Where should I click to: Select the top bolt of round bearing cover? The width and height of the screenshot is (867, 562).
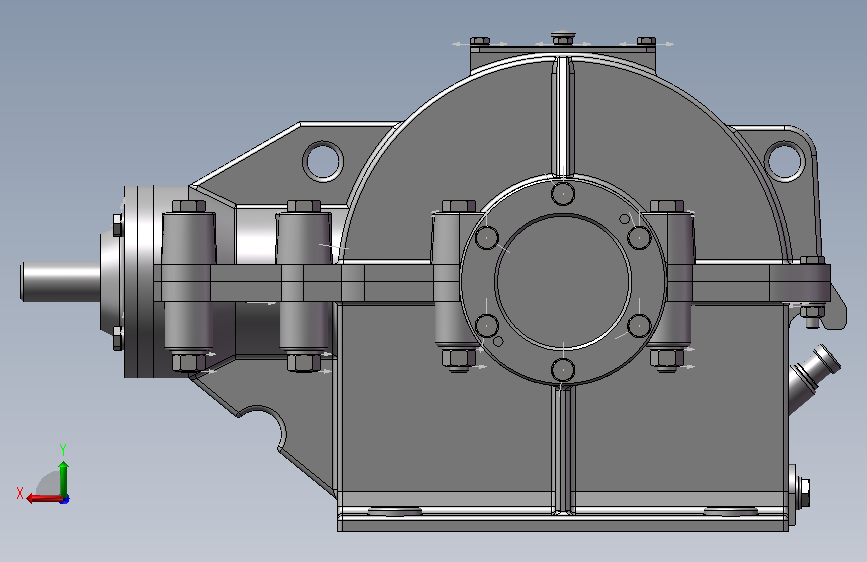click(563, 194)
